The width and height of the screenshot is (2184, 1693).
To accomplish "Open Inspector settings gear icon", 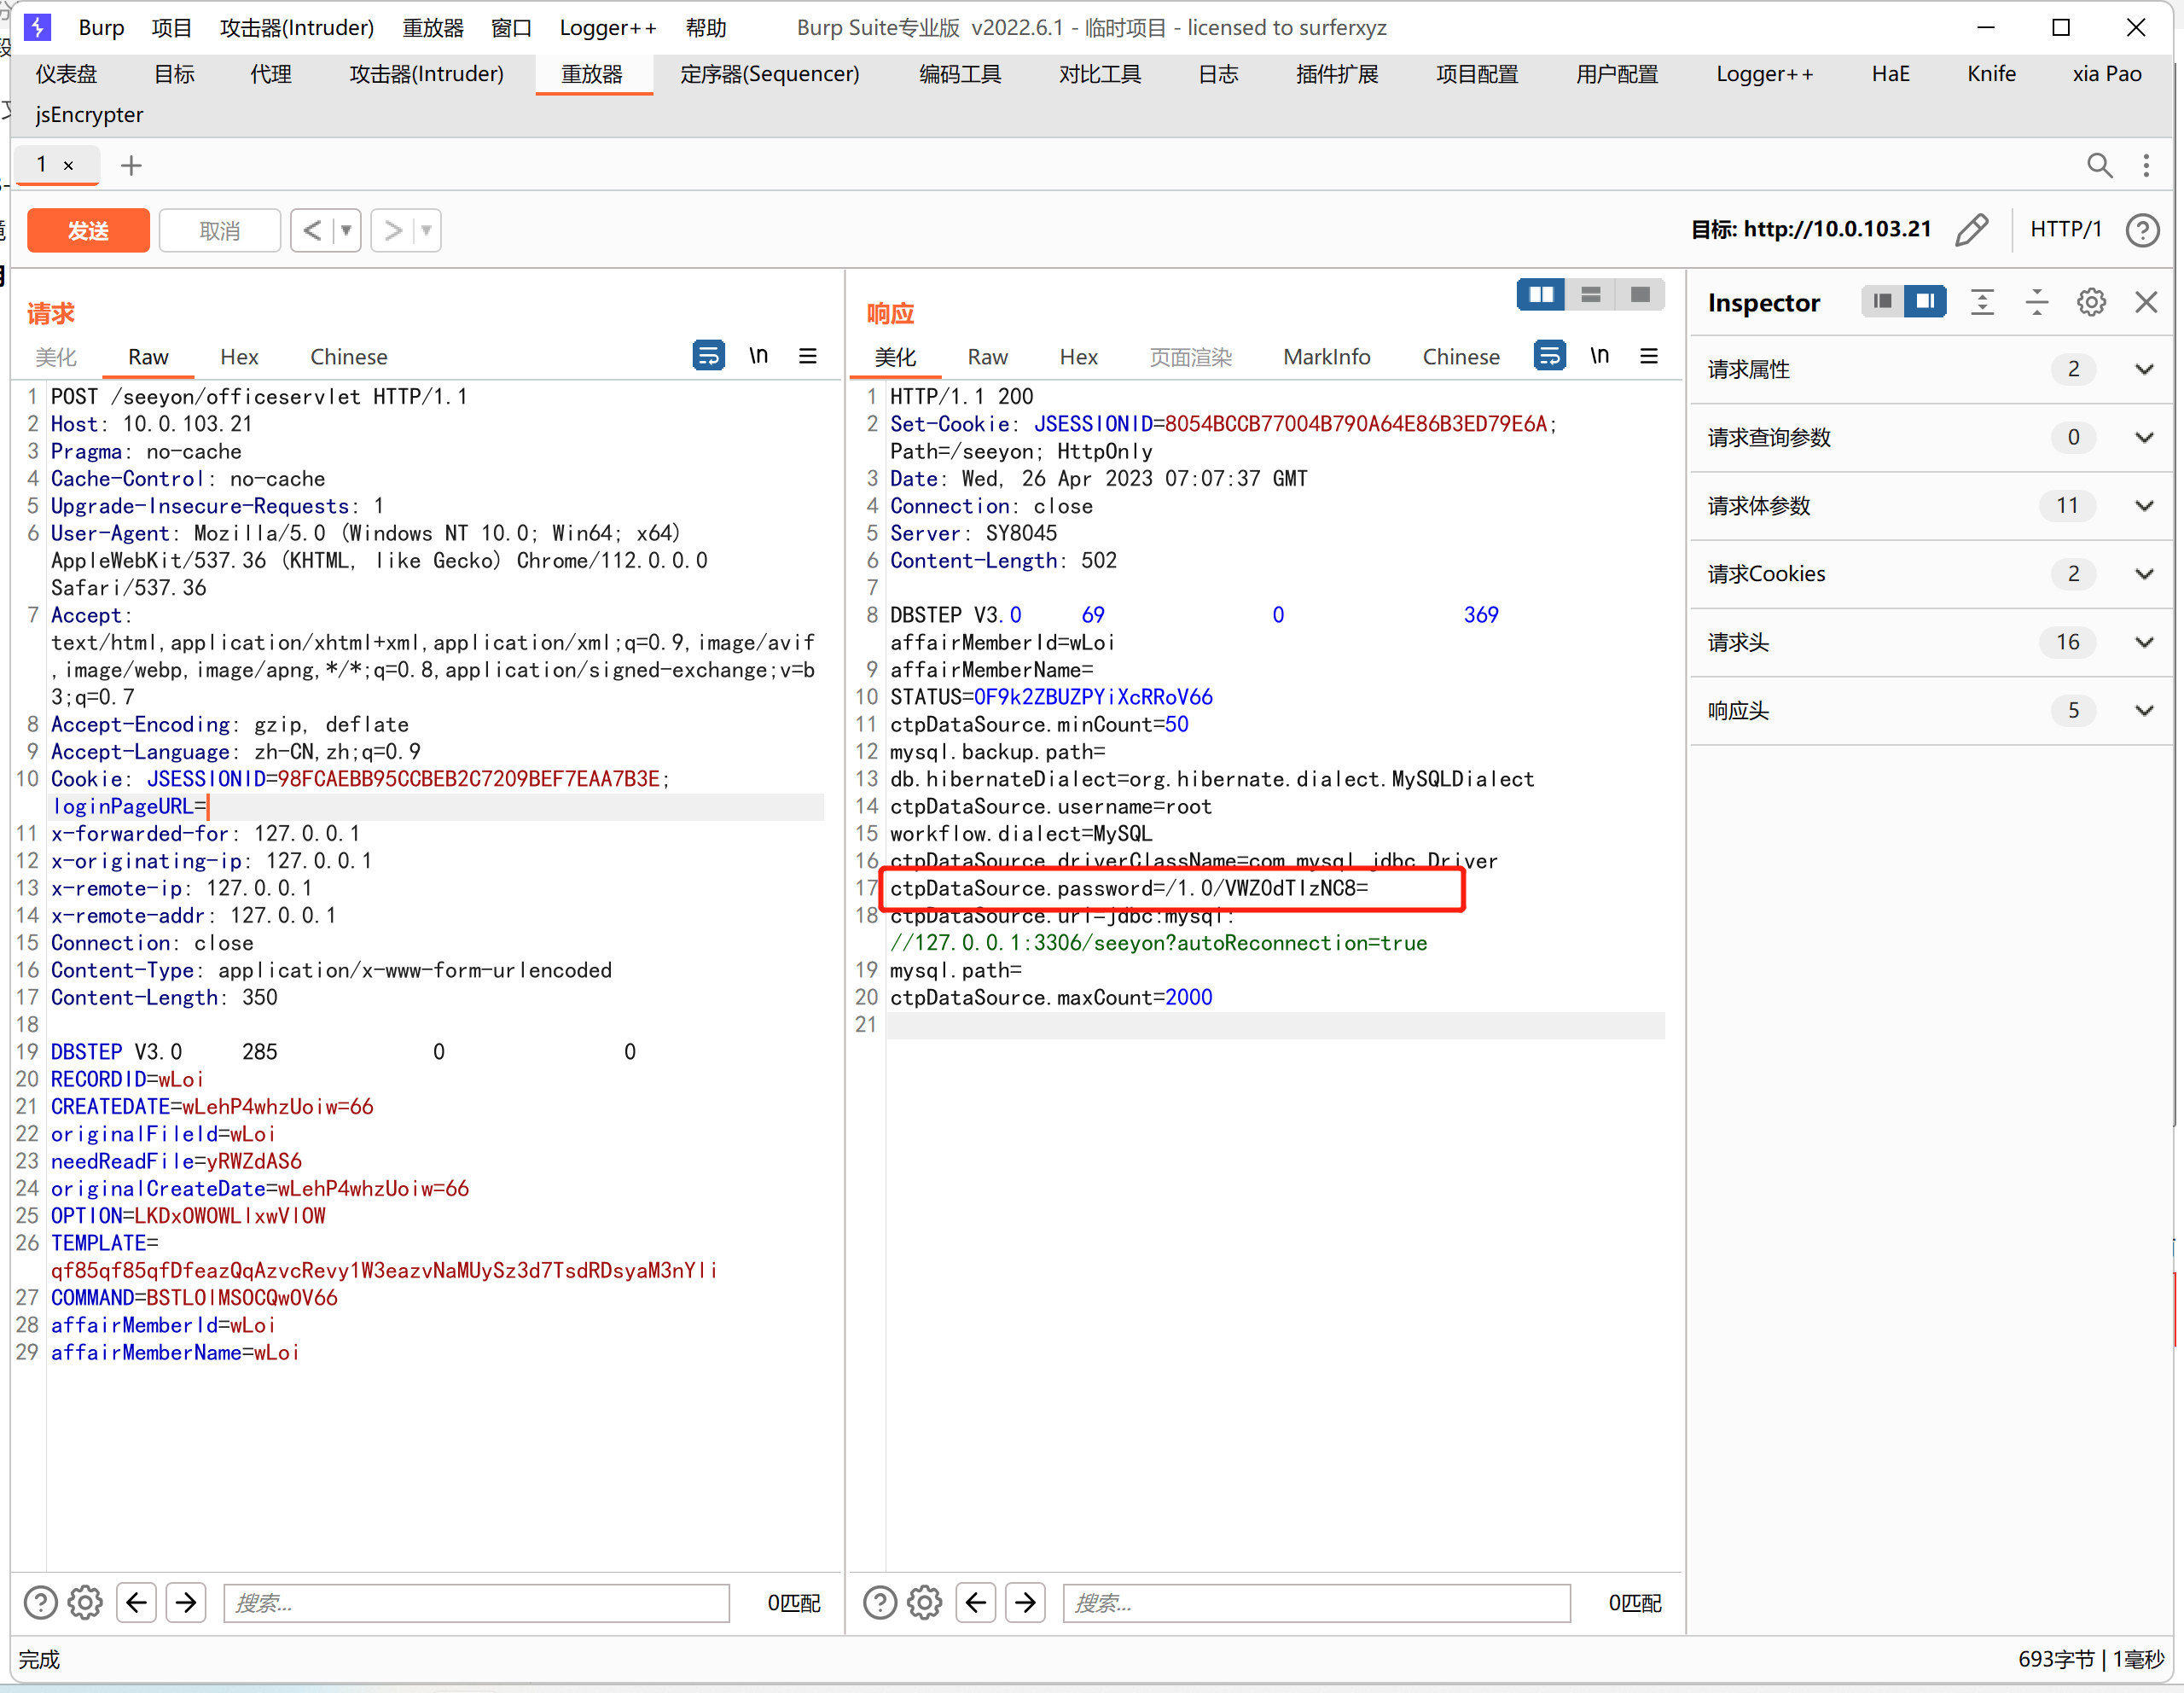I will [2090, 302].
